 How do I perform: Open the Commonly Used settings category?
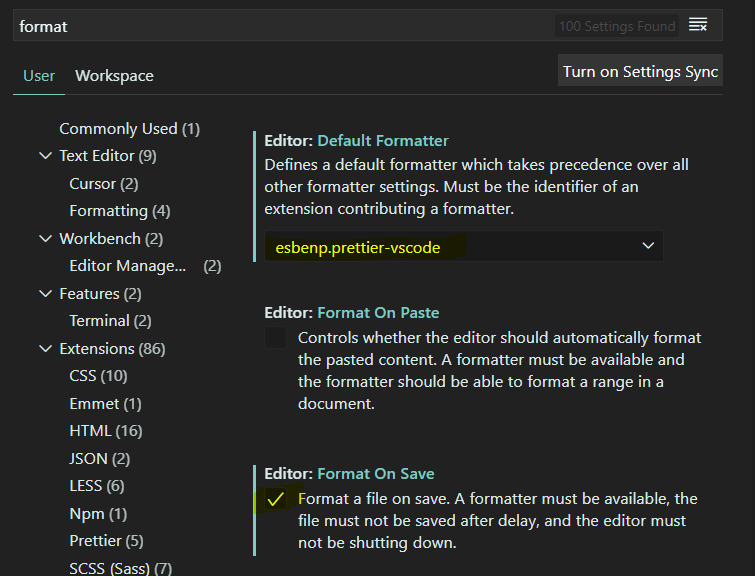[130, 129]
